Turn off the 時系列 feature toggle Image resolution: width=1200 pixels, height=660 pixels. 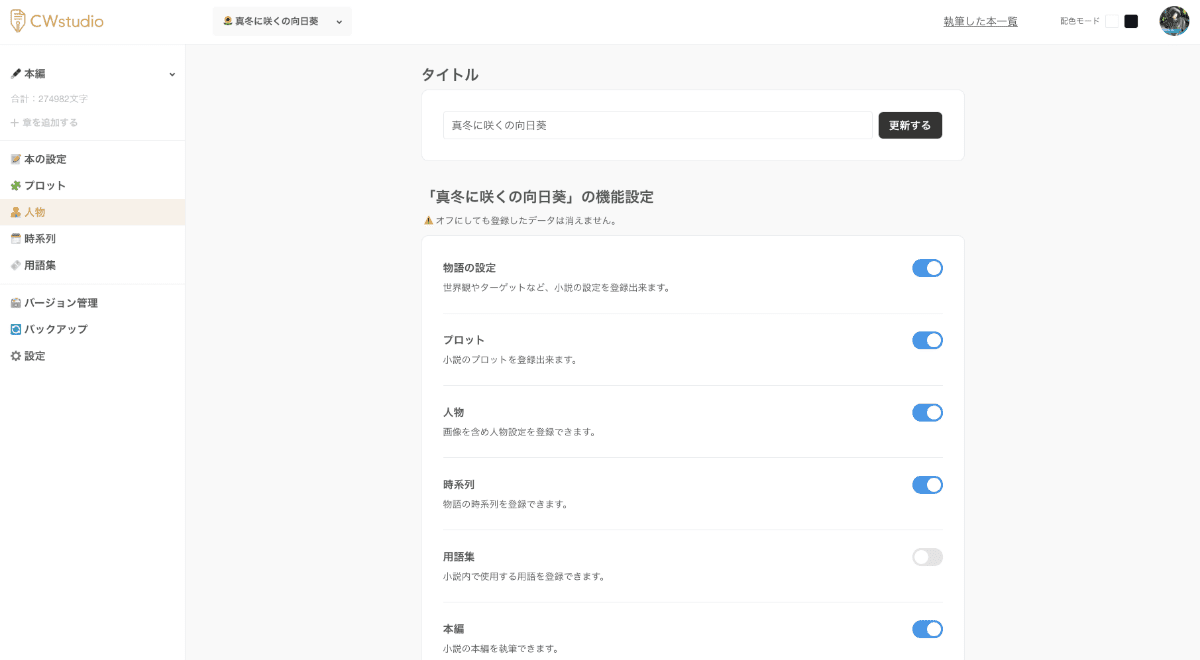click(x=927, y=485)
